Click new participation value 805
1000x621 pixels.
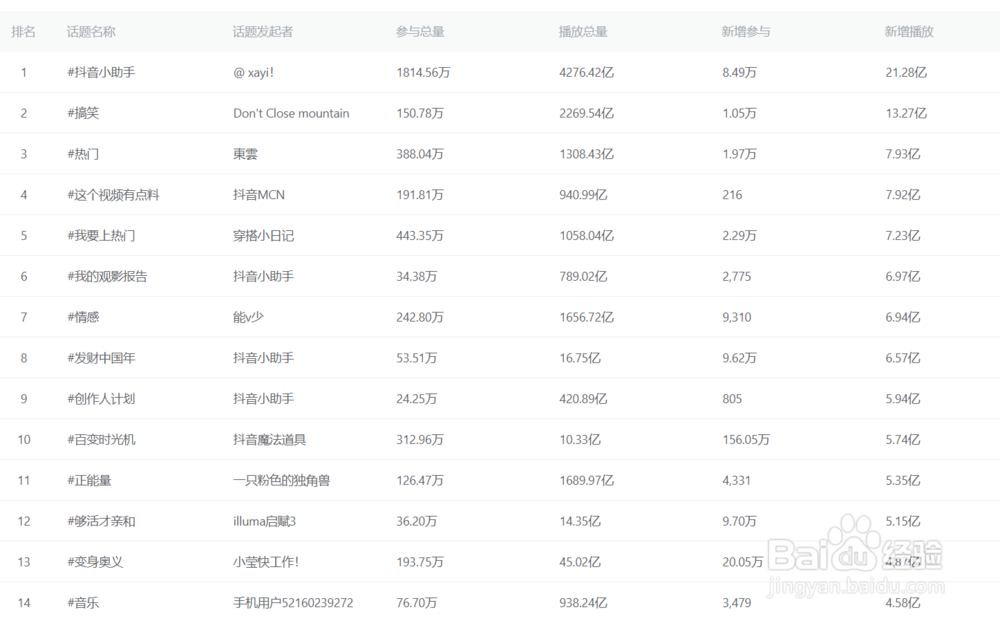732,399
